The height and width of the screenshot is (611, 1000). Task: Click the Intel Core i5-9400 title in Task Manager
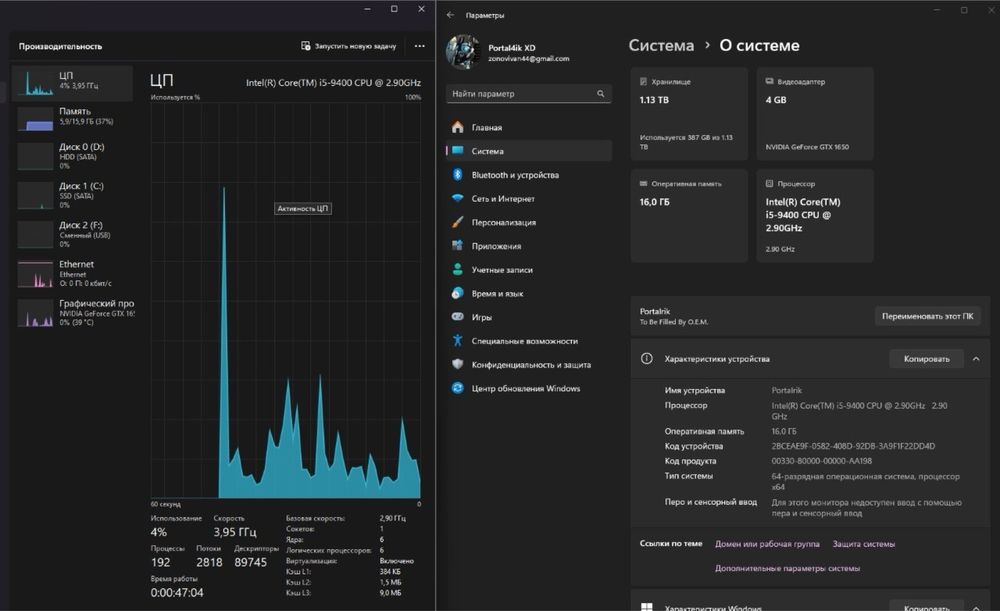(333, 82)
